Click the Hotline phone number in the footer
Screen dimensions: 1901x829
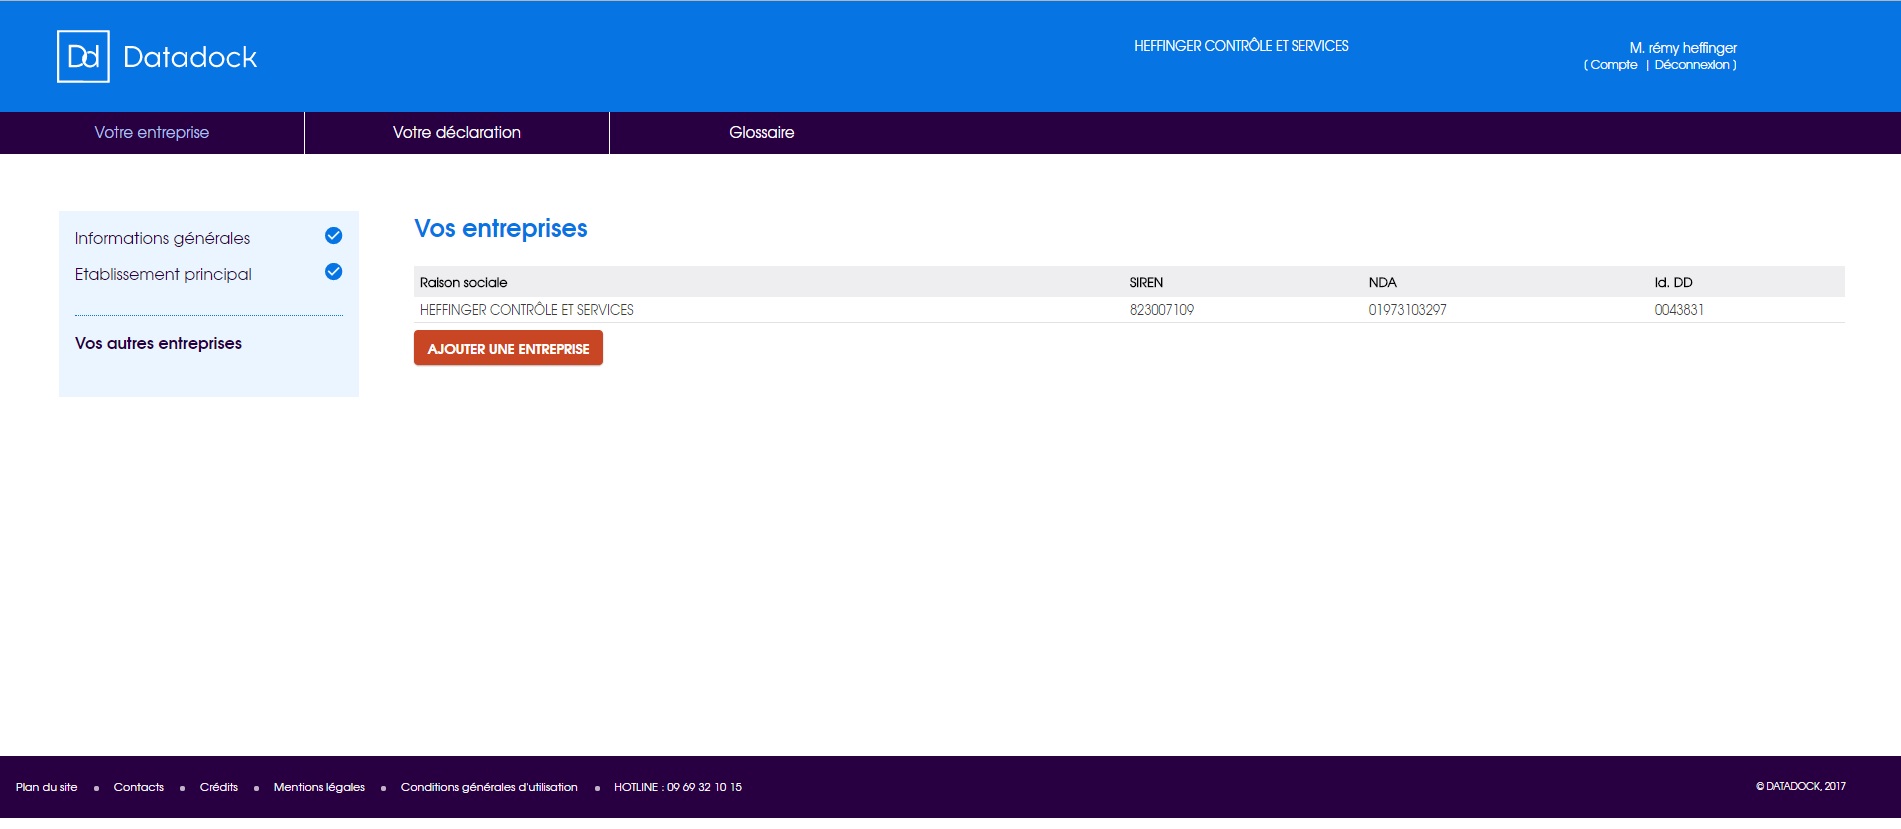[678, 788]
